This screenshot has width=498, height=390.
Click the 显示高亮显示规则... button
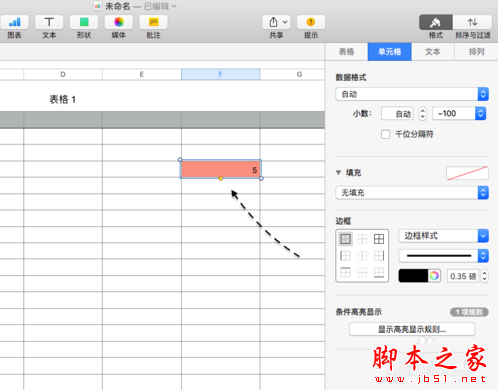pos(412,329)
